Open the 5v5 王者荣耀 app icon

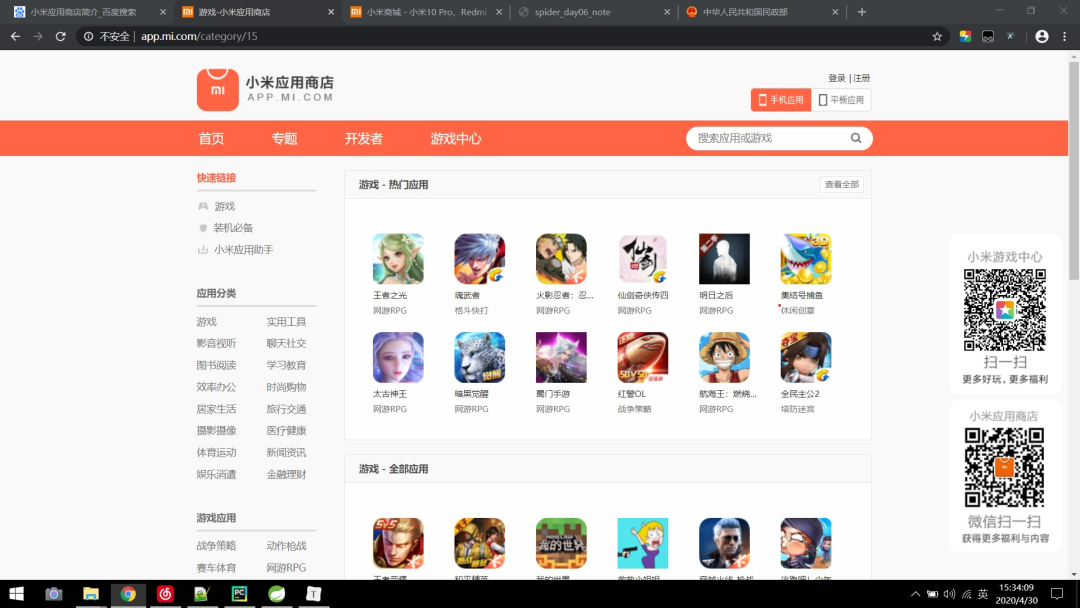[398, 543]
